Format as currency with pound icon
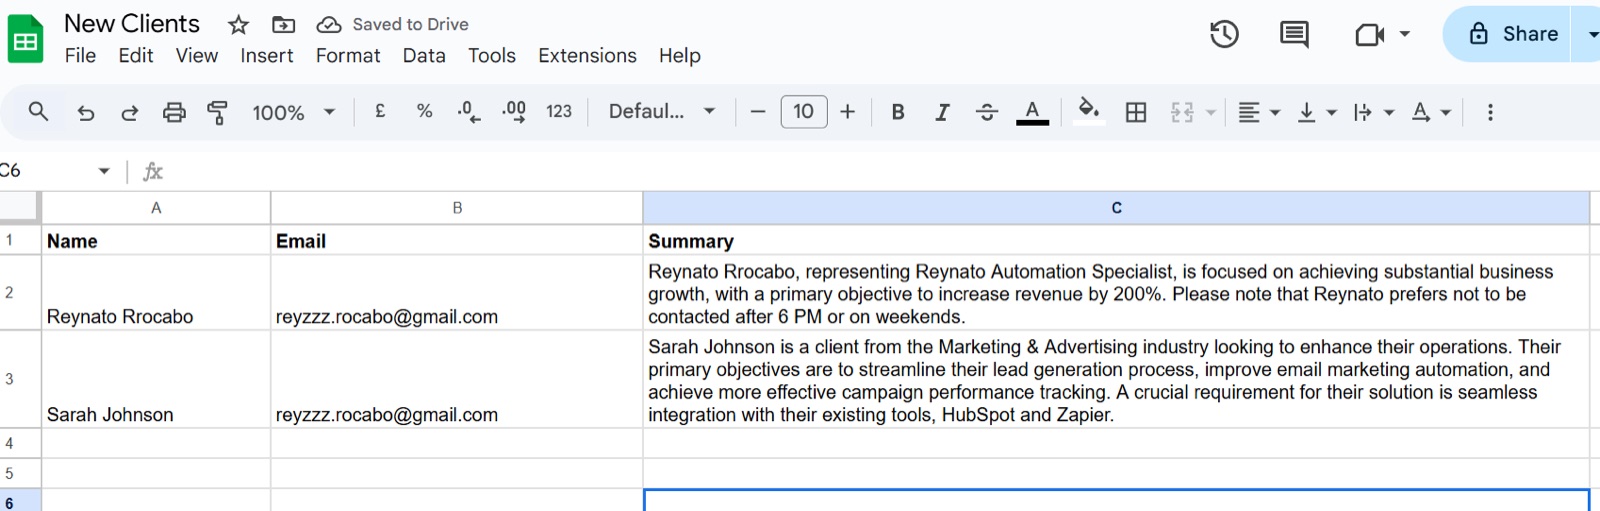1600x511 pixels. [380, 112]
